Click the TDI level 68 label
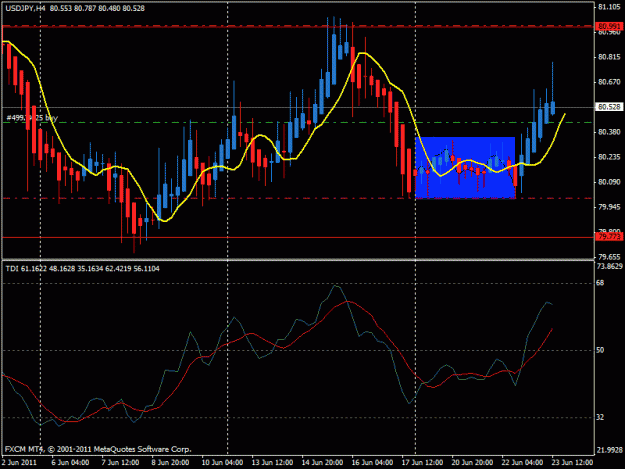Screen dimensions: 625x469 coord(600,283)
